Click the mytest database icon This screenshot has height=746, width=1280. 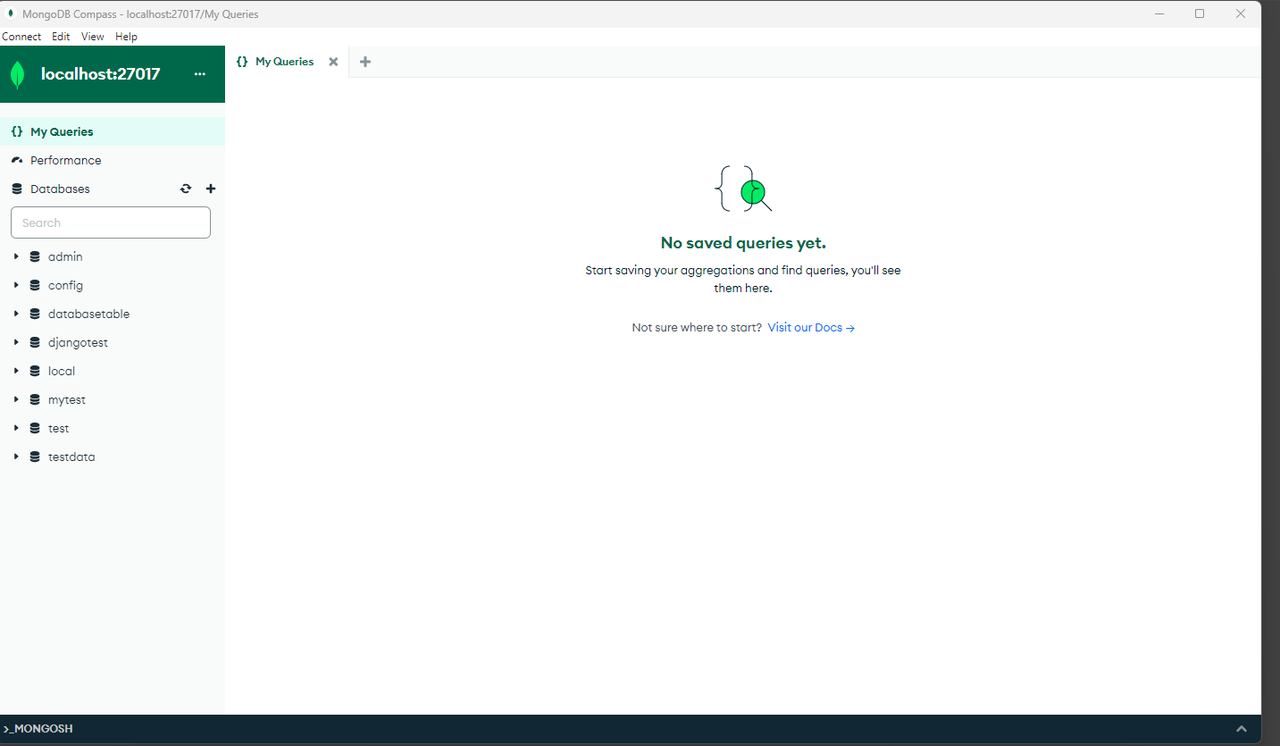coord(35,399)
